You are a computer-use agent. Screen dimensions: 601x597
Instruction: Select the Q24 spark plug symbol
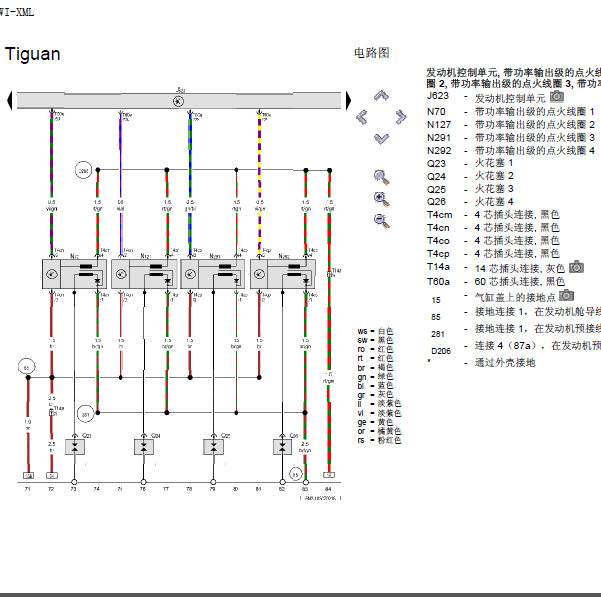(144, 447)
